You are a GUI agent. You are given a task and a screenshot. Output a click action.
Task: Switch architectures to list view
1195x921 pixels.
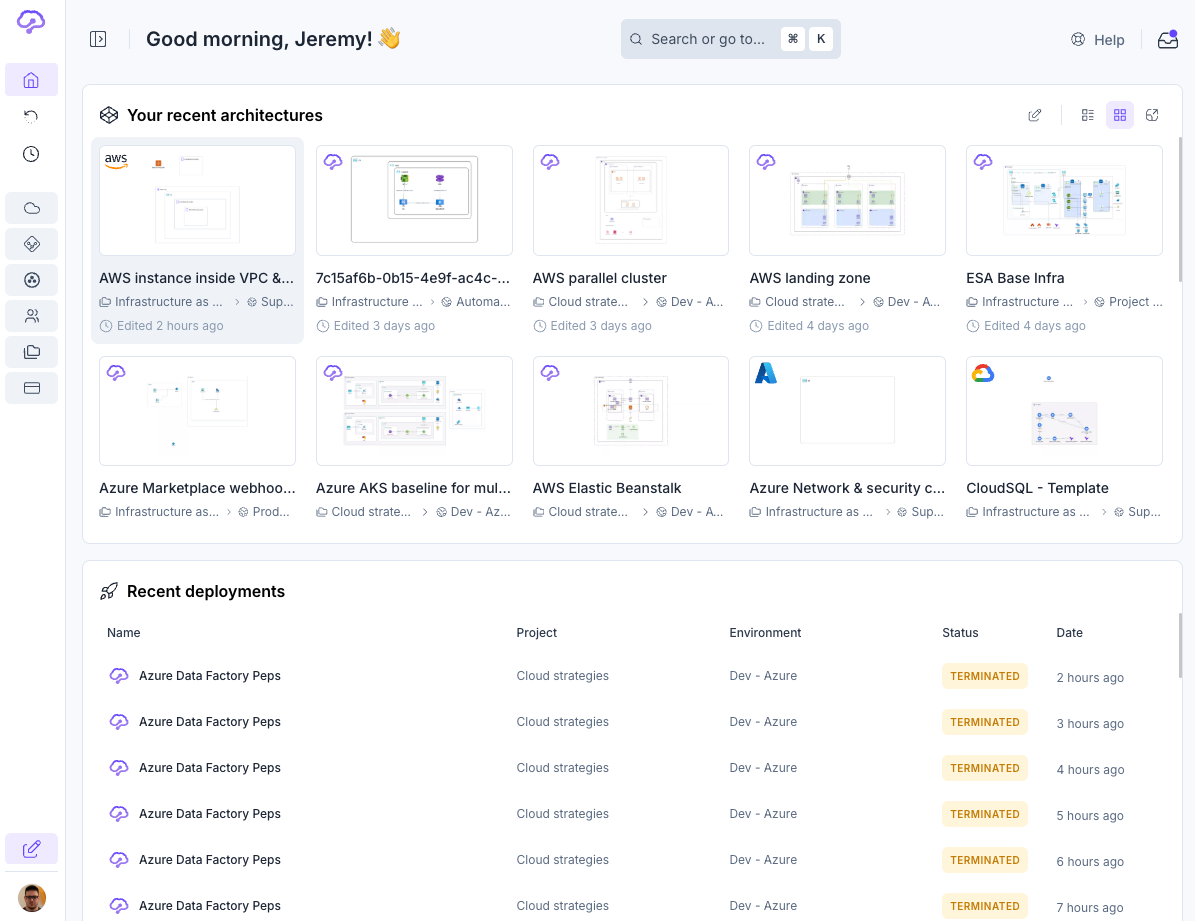(1088, 115)
